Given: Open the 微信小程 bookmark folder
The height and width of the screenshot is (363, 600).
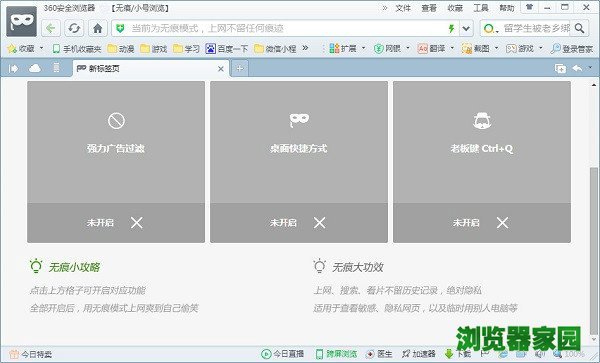Looking at the screenshot, I should point(276,49).
